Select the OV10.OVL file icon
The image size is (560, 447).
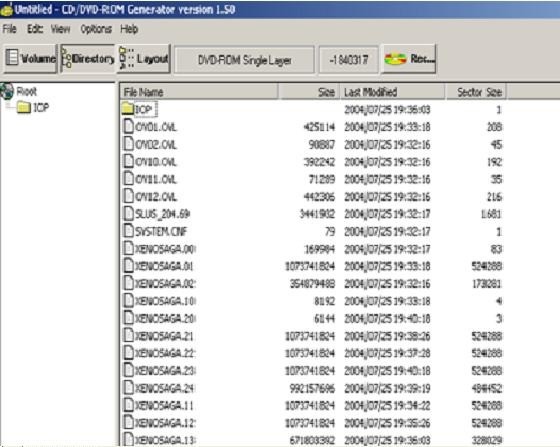[128, 161]
